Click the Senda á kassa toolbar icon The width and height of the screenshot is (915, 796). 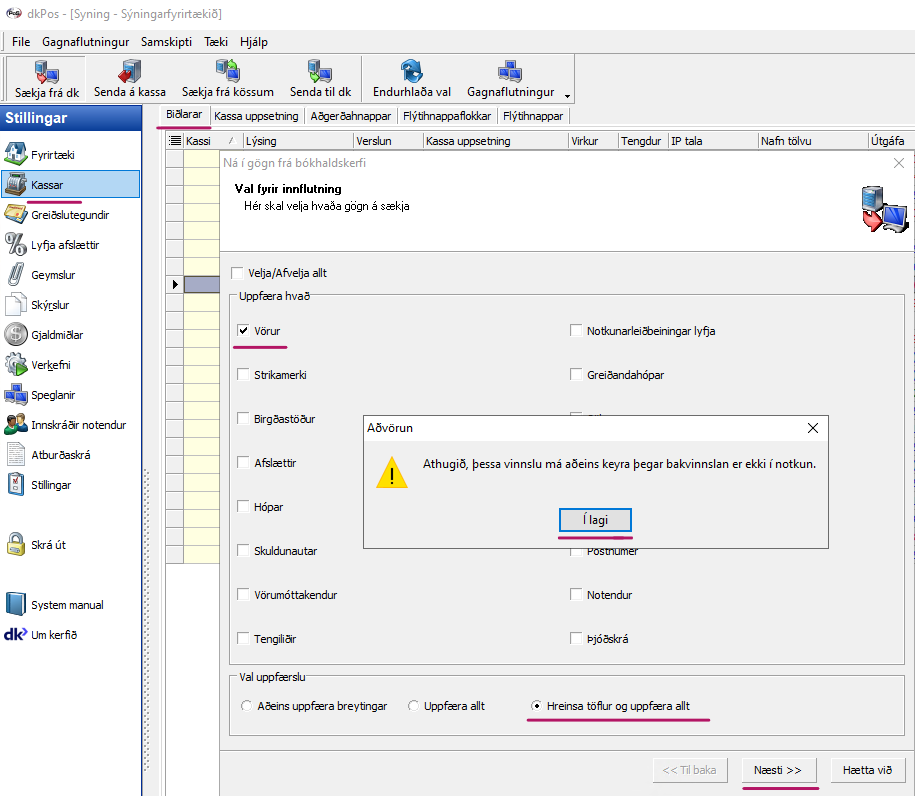tap(130, 71)
